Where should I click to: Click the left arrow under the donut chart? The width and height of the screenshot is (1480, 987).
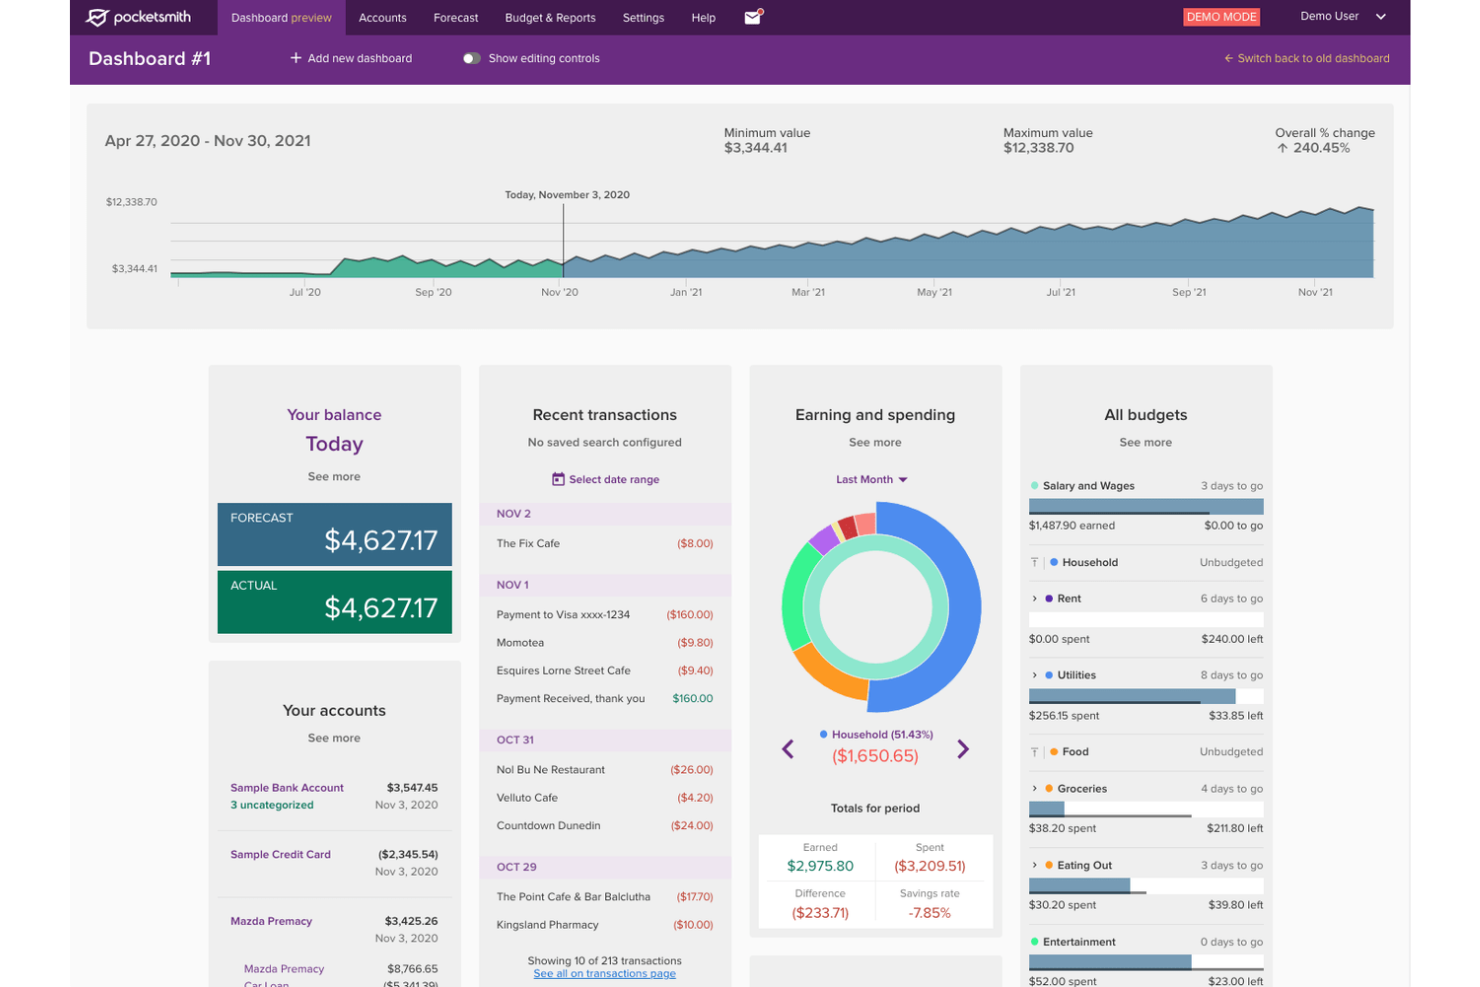coord(787,749)
